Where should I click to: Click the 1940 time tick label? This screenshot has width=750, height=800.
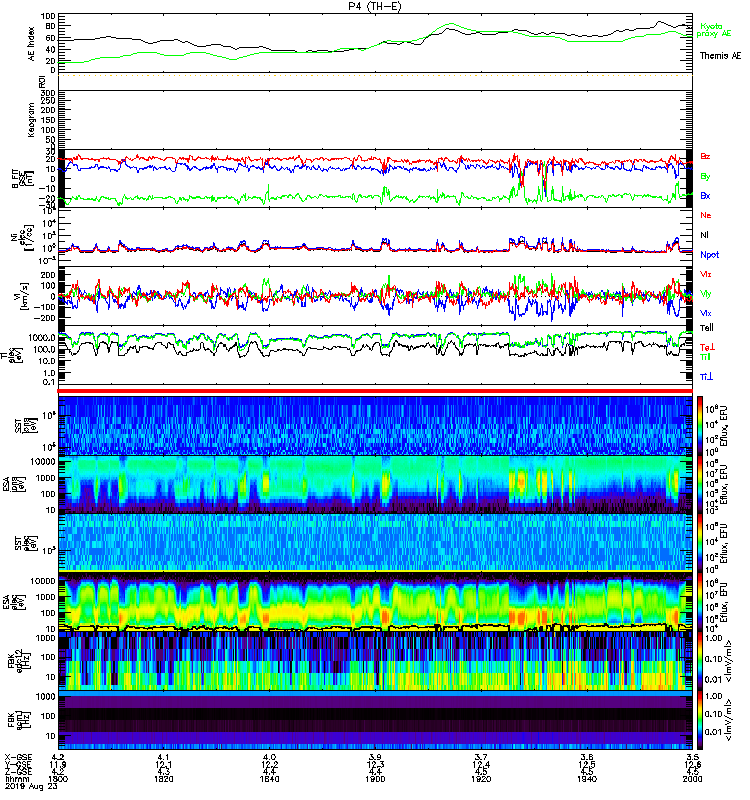point(587,779)
